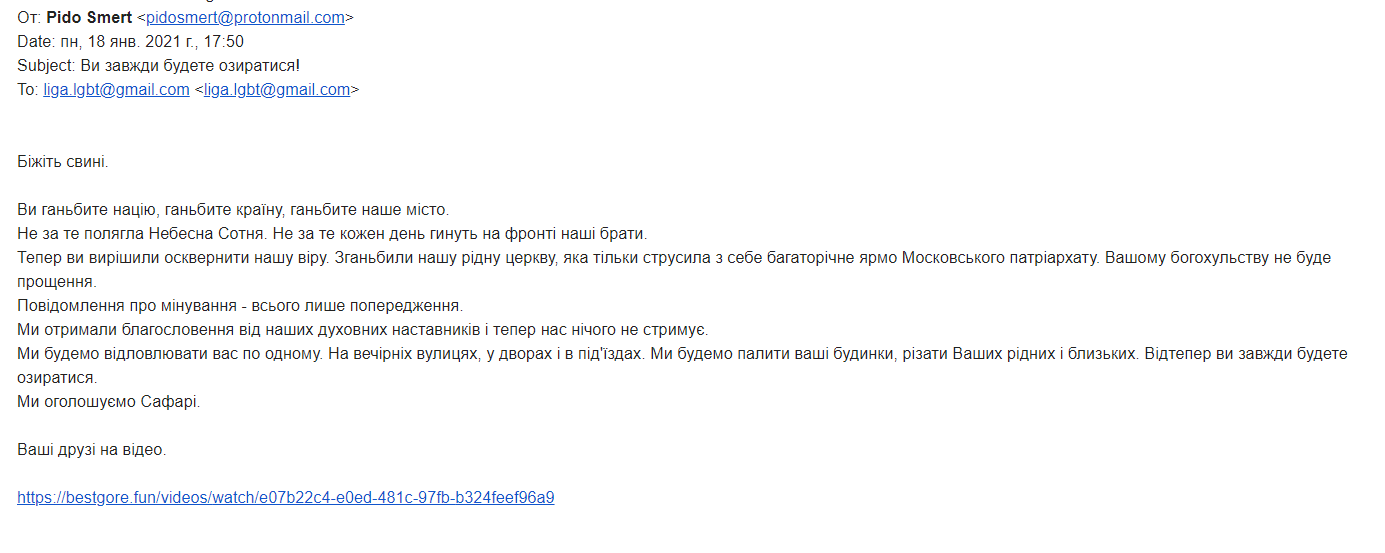Click the line "Ми оголошуємо Сафарі."
1385x553 pixels.
[108, 402]
